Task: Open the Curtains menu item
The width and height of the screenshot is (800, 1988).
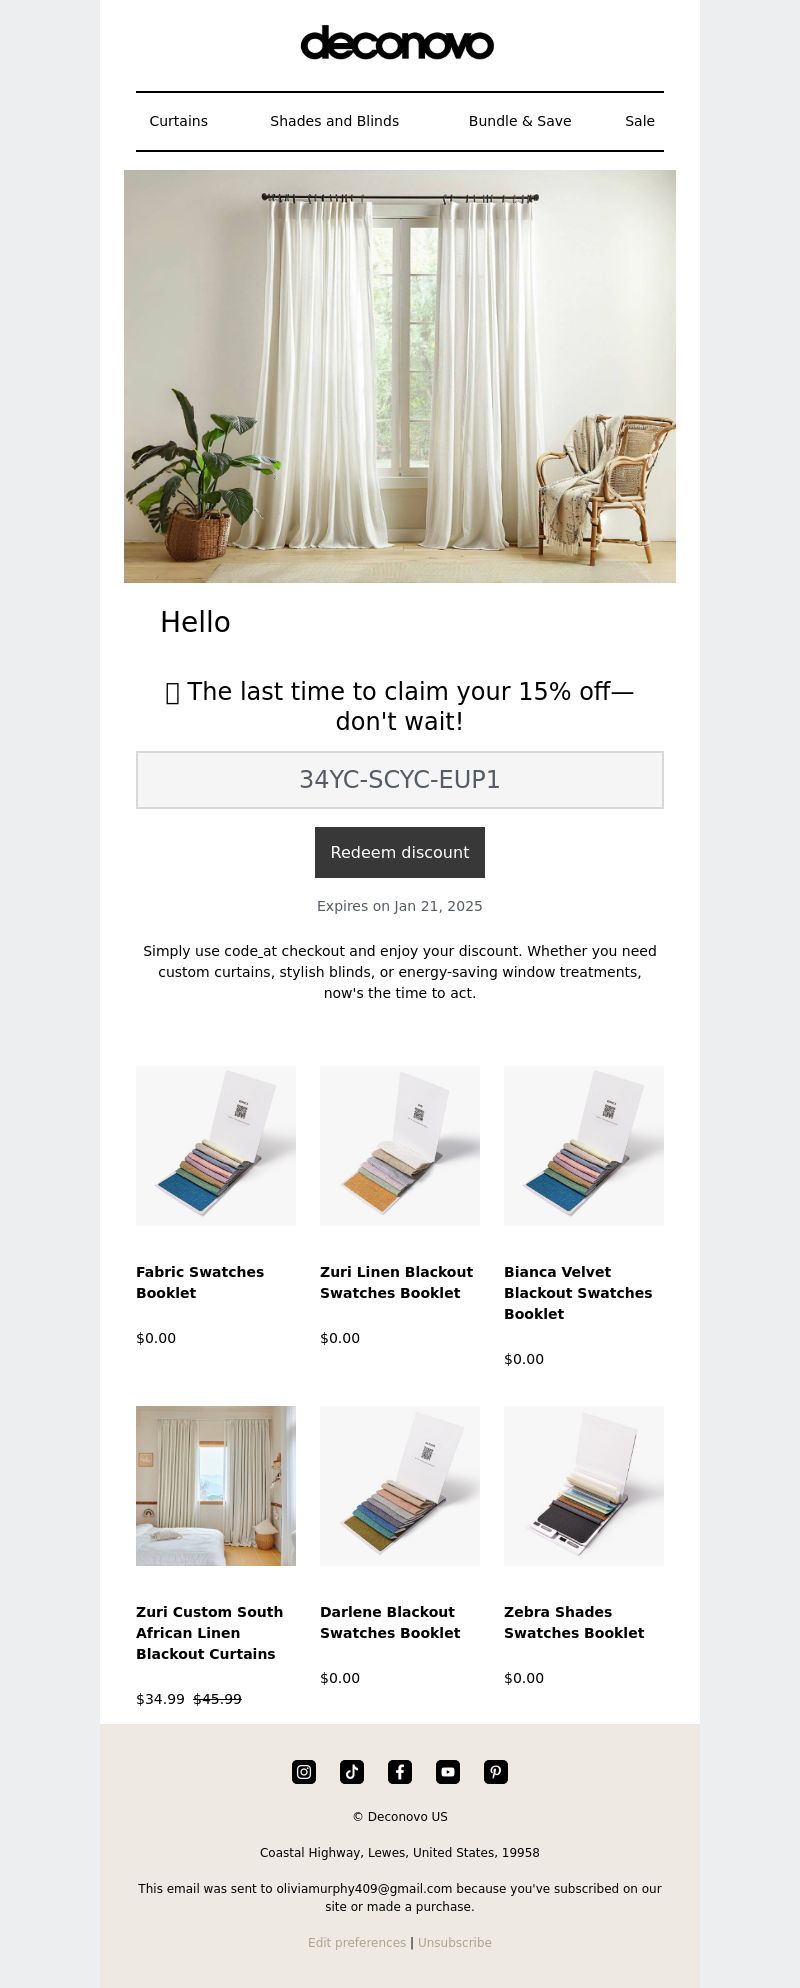Action: point(179,121)
